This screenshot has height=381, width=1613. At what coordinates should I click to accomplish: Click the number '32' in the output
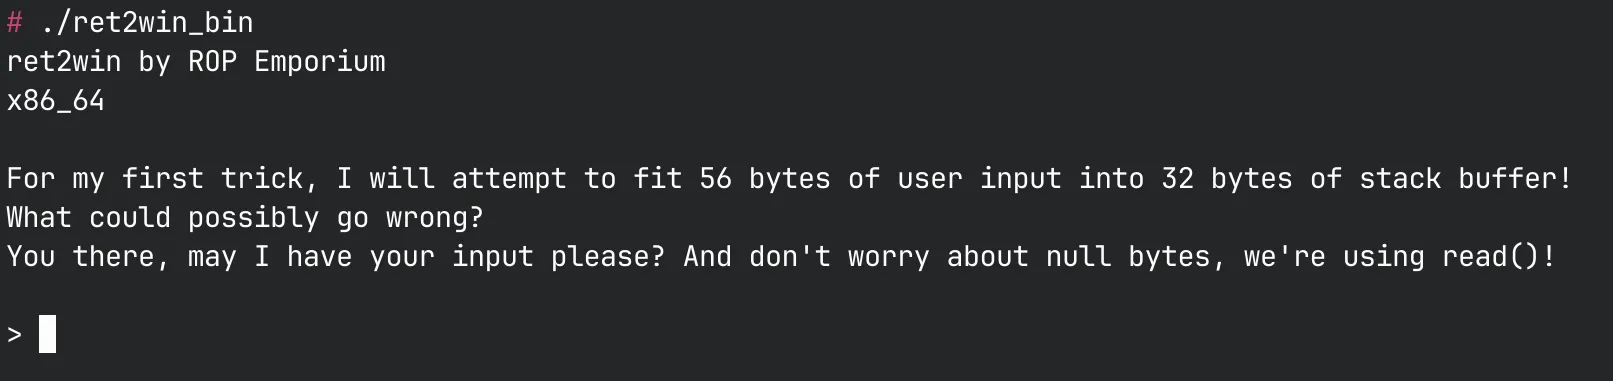pos(1177,178)
